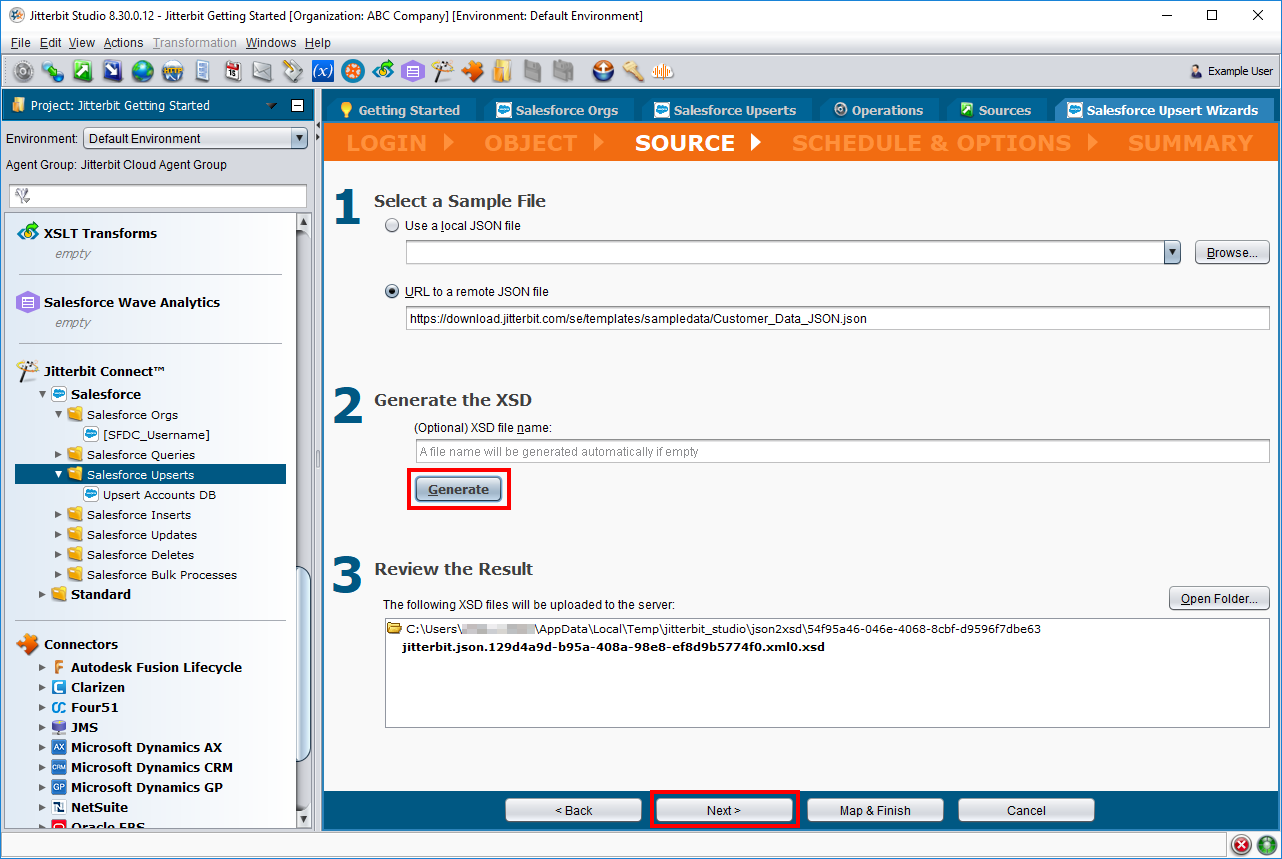Expand the NetSuite connector node
The image size is (1282, 859).
42,807
